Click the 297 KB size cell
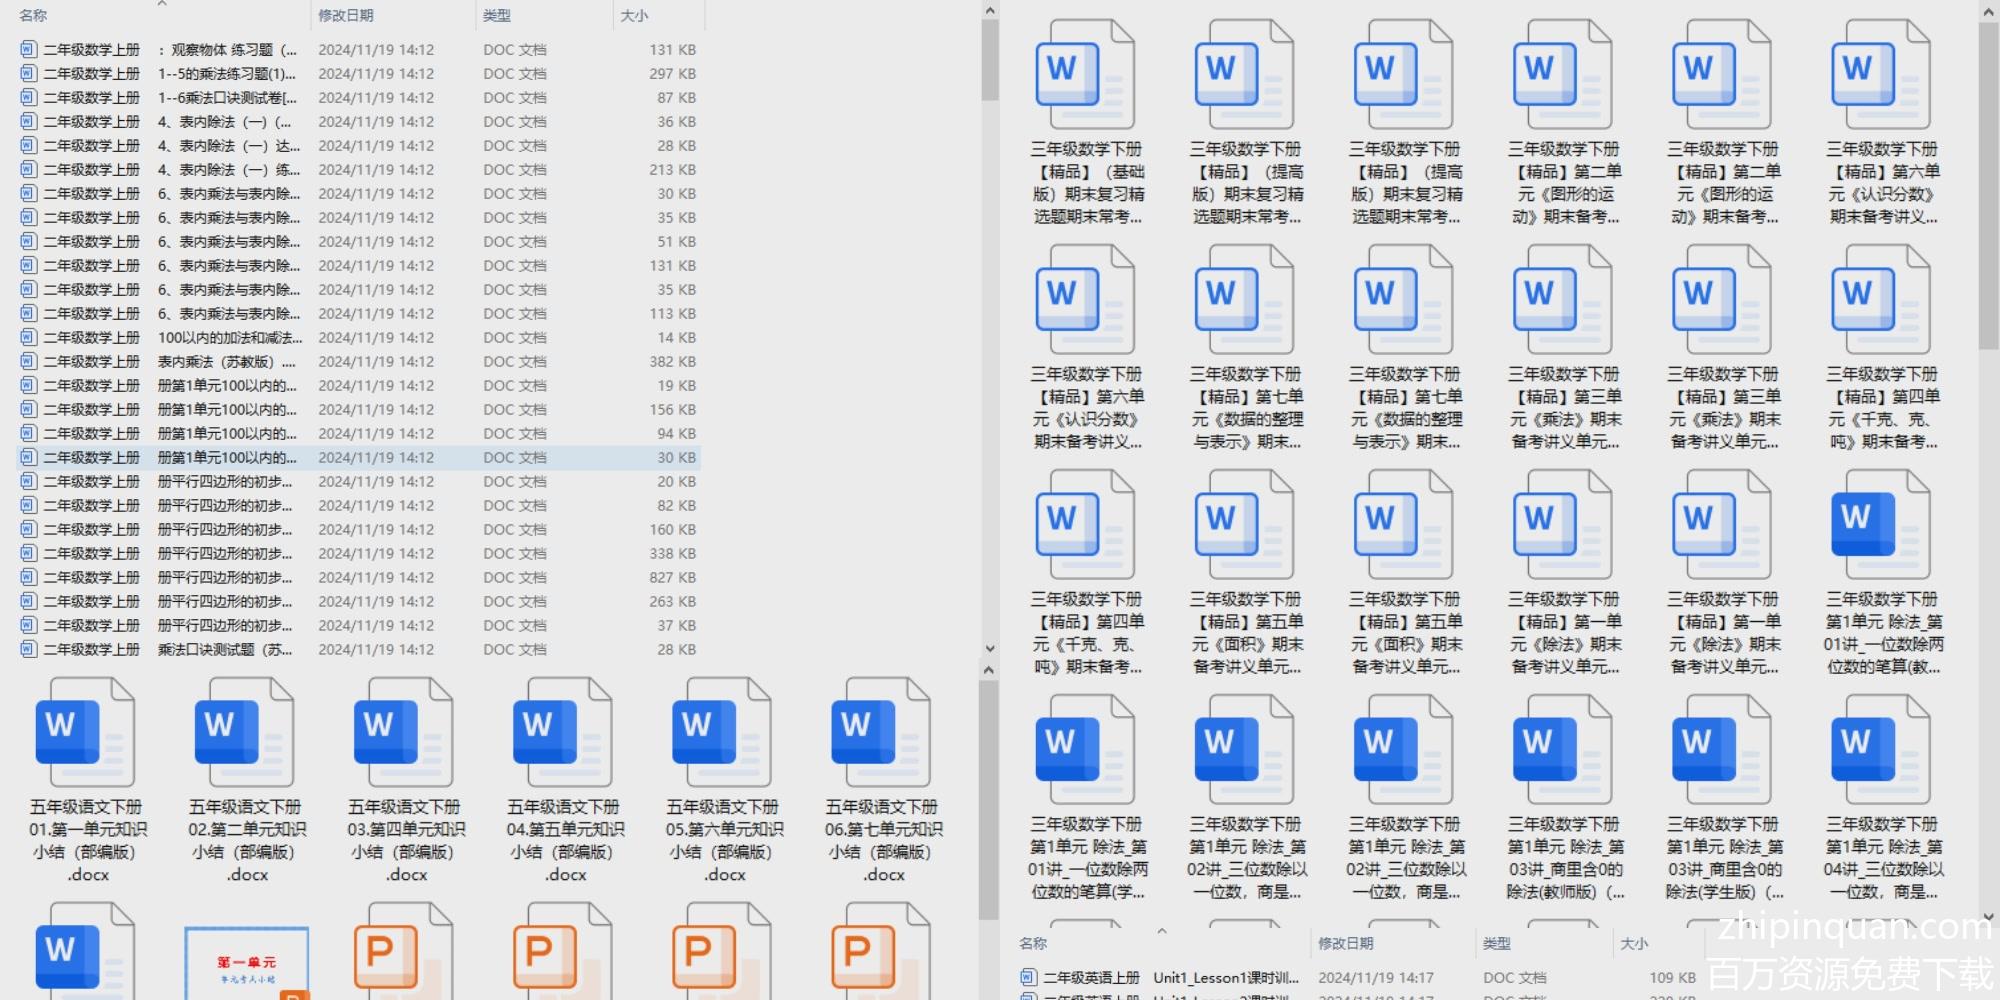The width and height of the screenshot is (2000, 1000). pyautogui.click(x=672, y=73)
